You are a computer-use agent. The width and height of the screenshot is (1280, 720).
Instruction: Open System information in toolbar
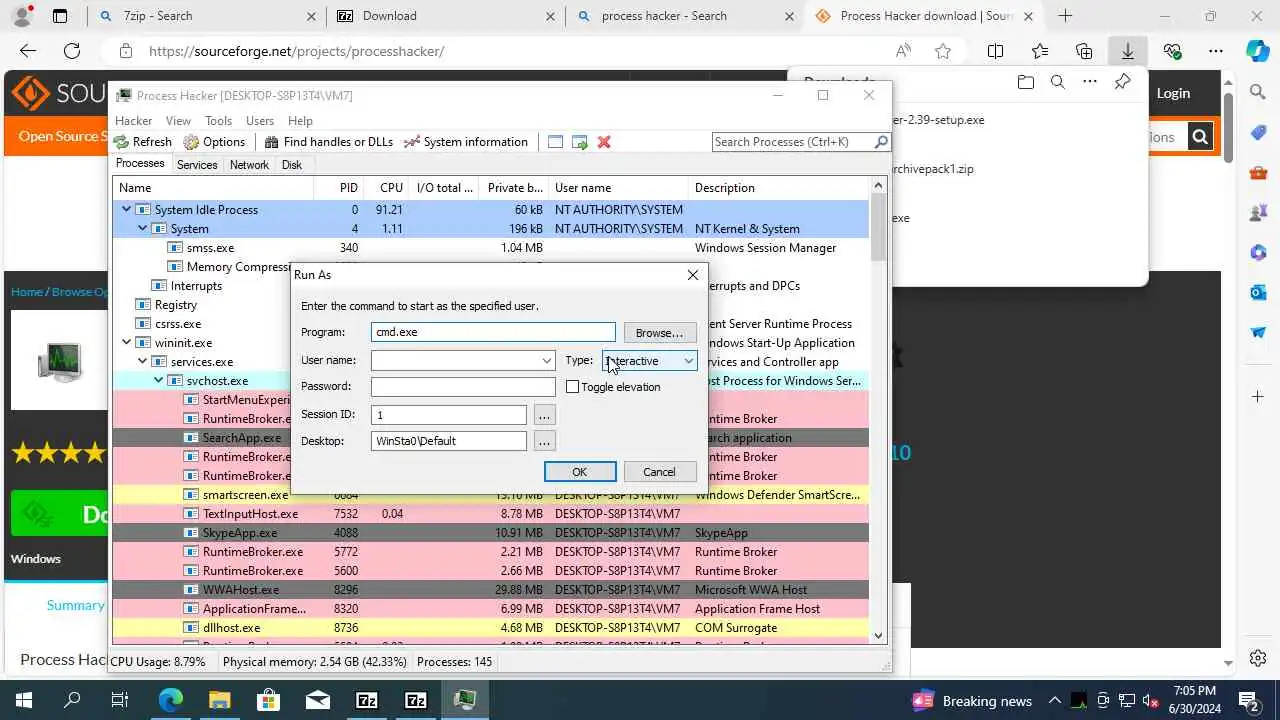[465, 142]
